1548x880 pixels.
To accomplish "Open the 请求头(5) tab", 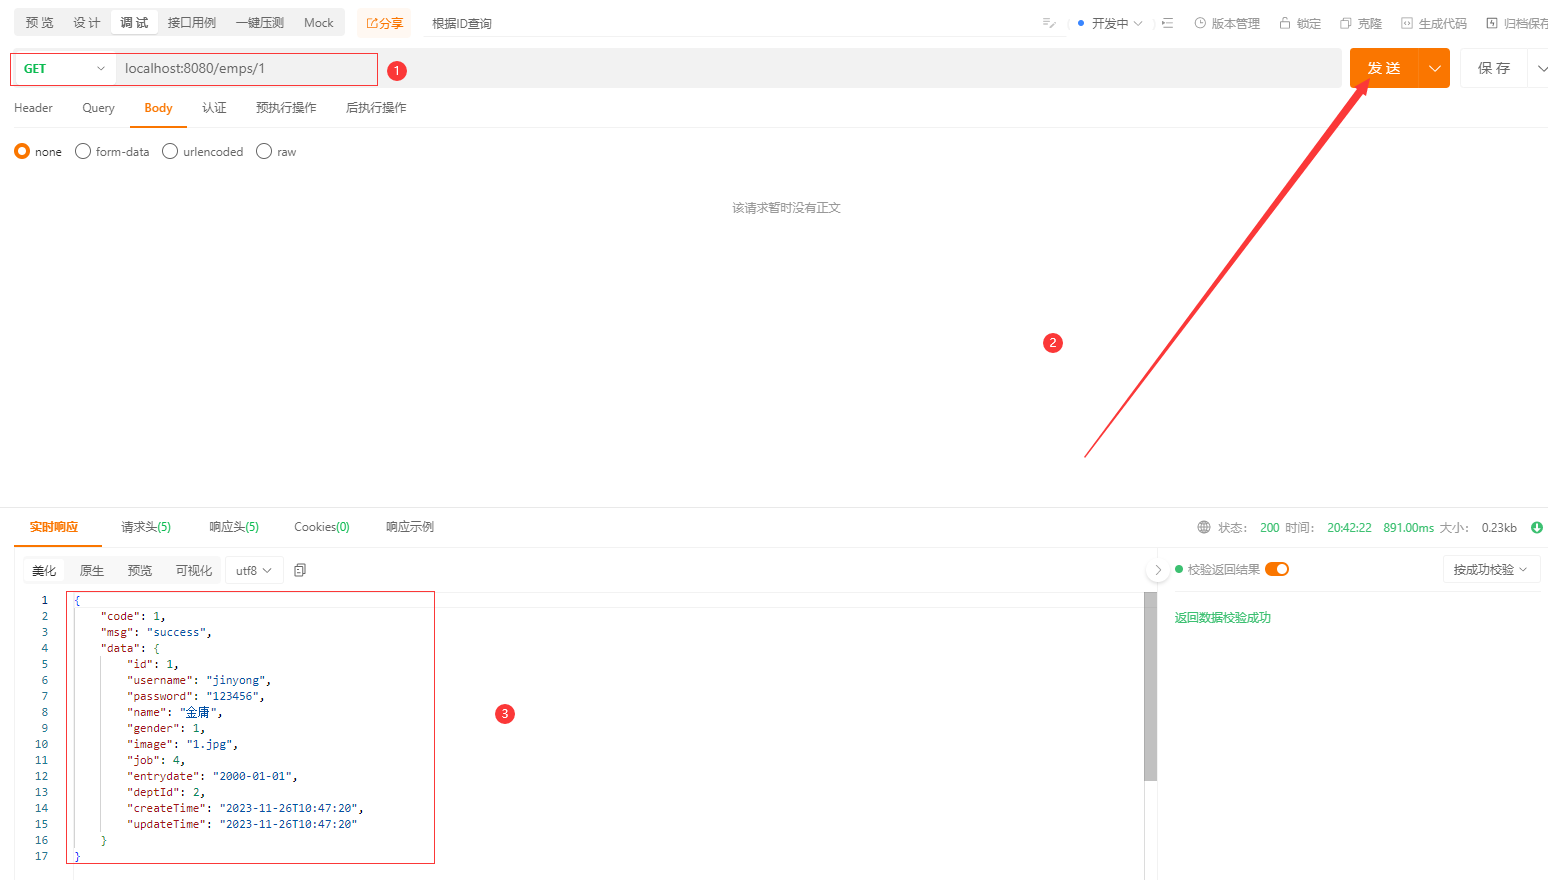I will point(146,527).
